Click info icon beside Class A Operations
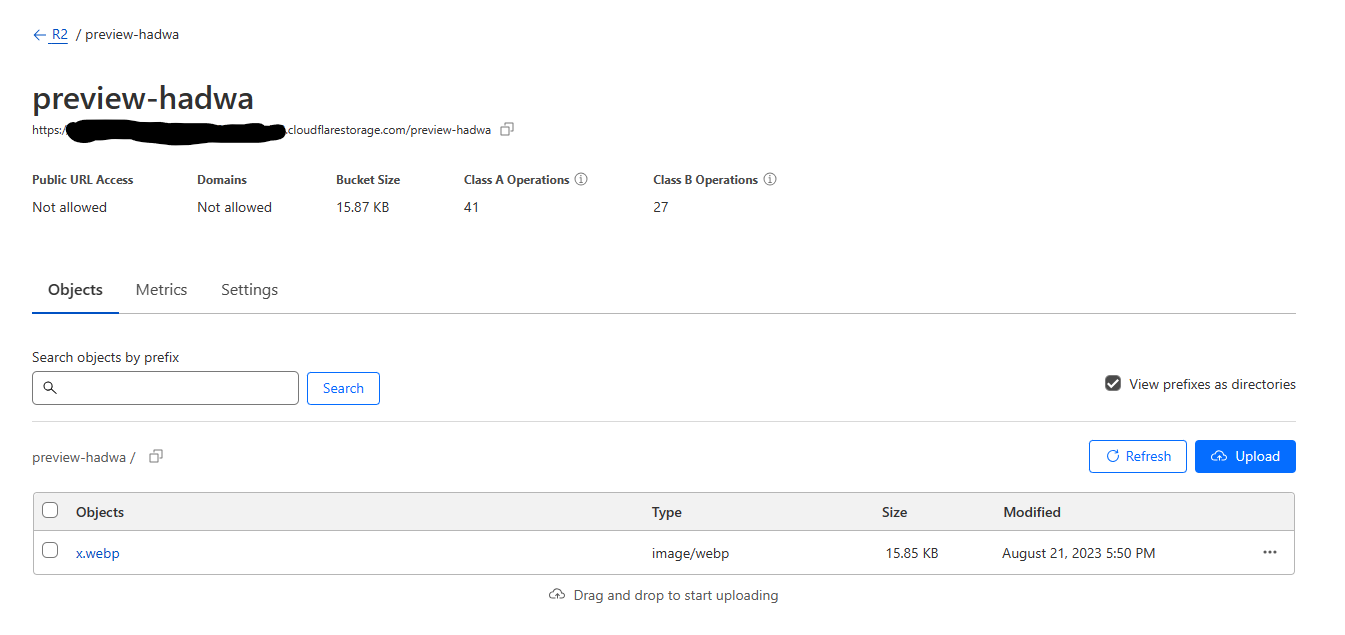1345x635 pixels. click(x=581, y=180)
